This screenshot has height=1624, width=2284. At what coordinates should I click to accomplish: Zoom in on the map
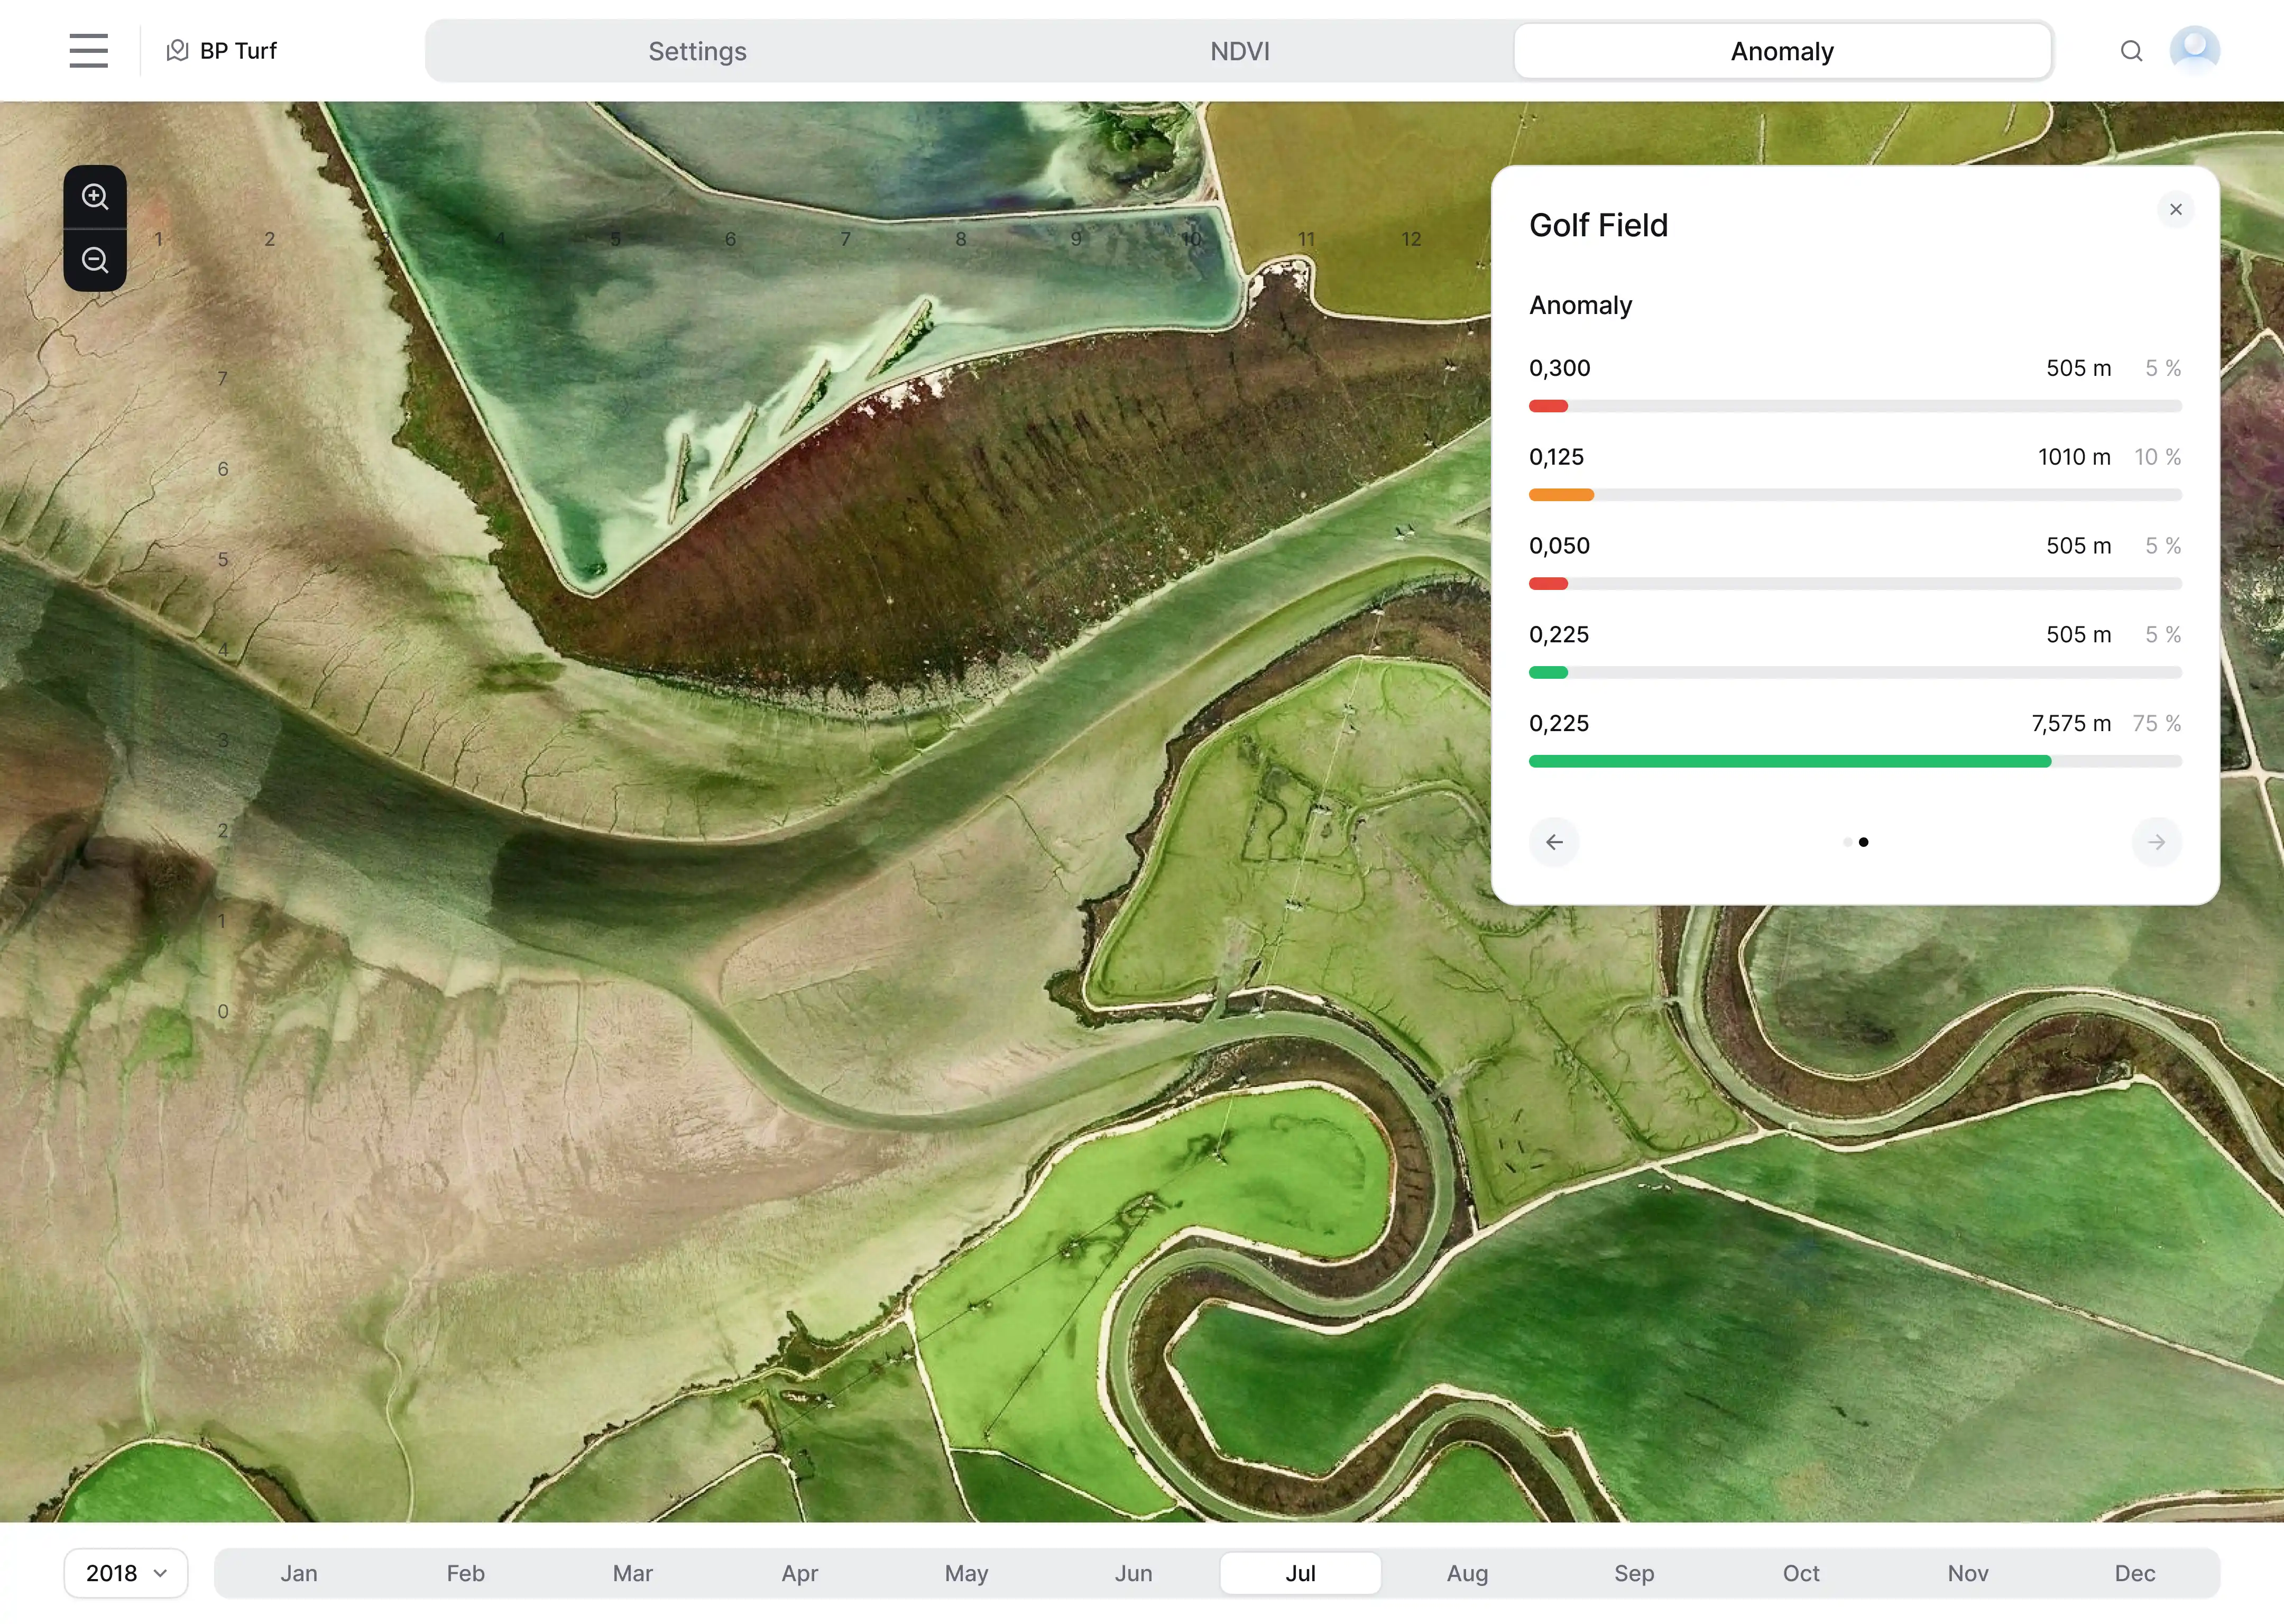pyautogui.click(x=95, y=196)
